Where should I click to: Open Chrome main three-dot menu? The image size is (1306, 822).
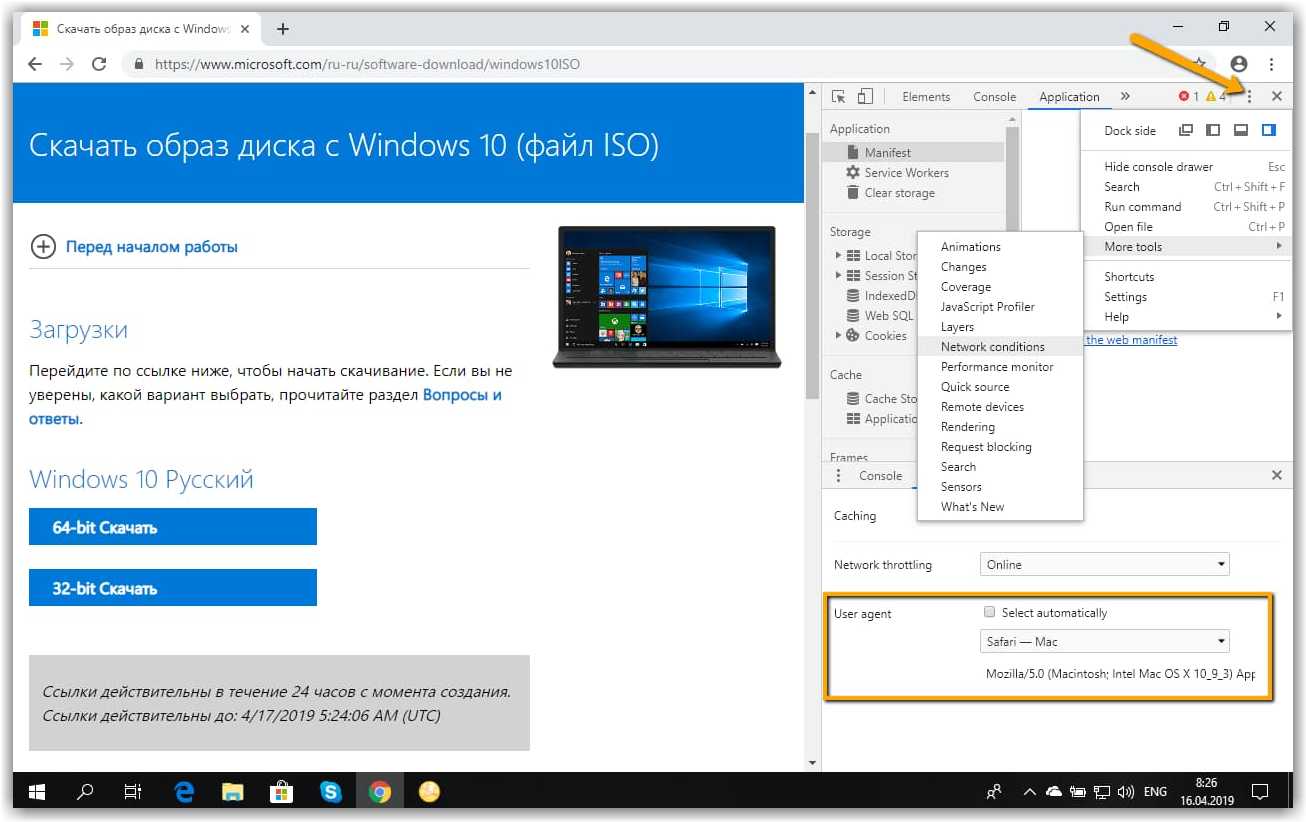[x=1272, y=64]
